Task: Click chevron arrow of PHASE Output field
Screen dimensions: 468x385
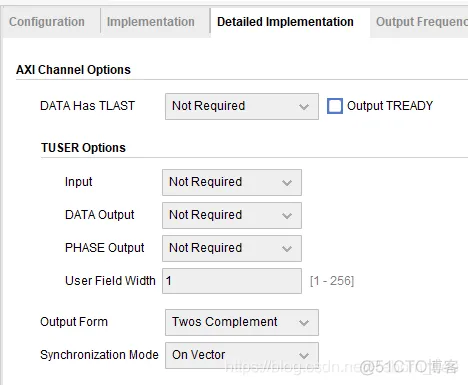Action: pos(287,249)
